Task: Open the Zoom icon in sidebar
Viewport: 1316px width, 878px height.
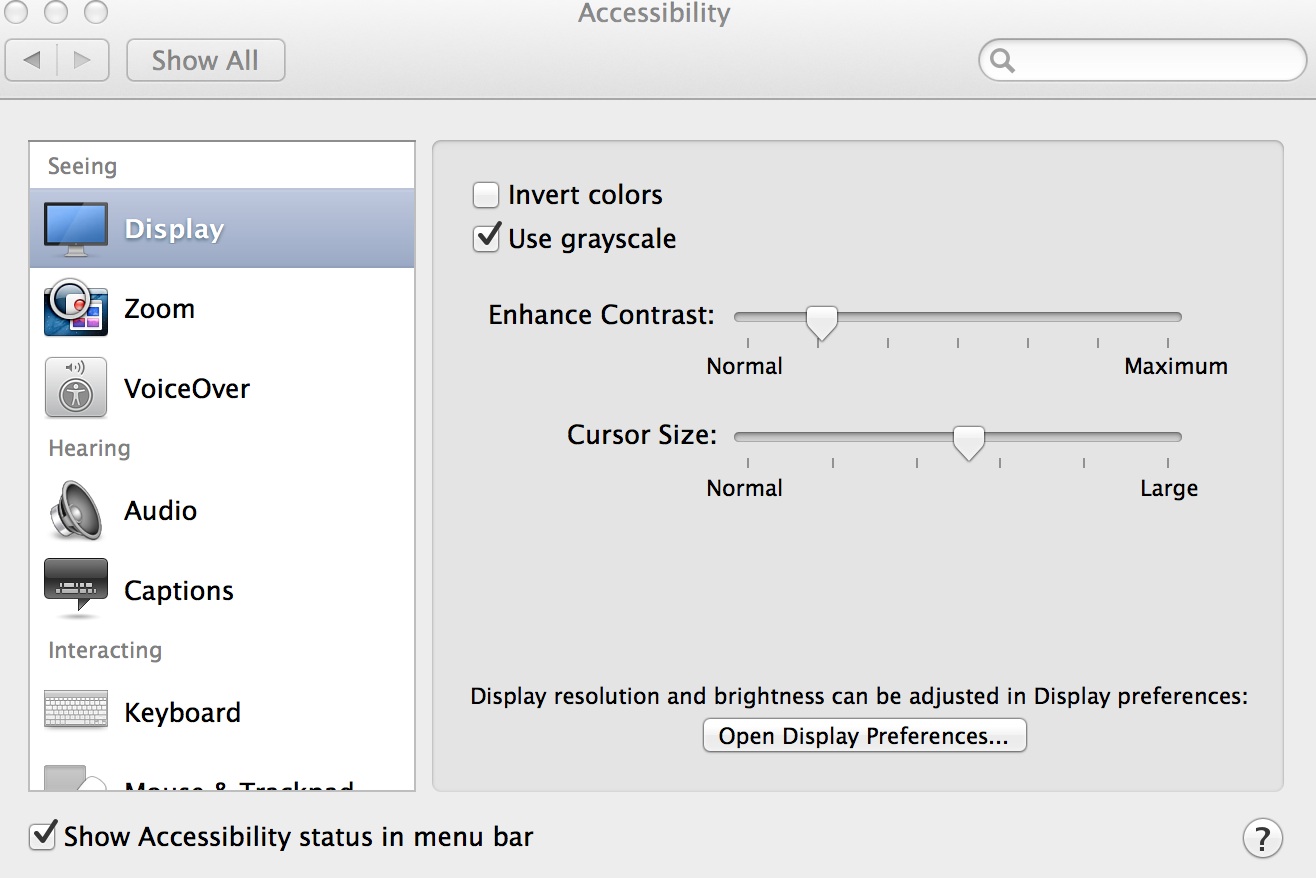Action: [76, 309]
